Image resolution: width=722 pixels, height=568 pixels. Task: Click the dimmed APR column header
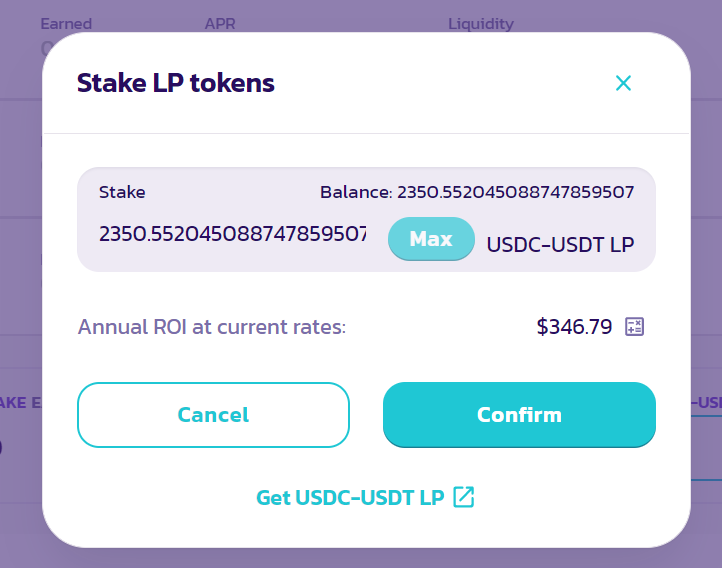tap(220, 23)
